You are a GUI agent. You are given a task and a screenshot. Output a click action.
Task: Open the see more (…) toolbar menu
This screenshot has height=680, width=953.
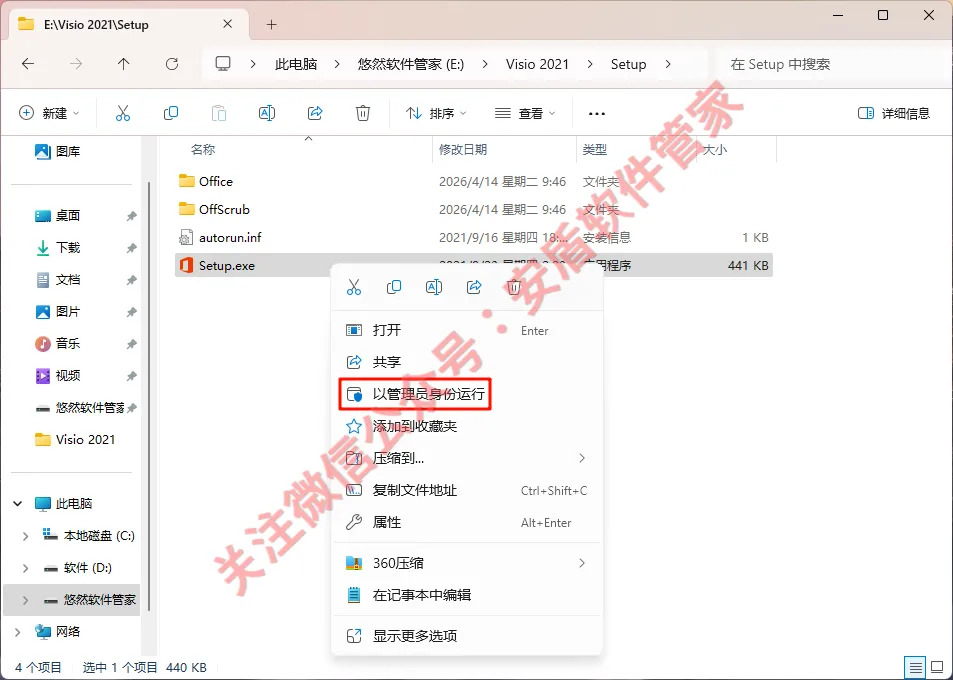tap(597, 114)
